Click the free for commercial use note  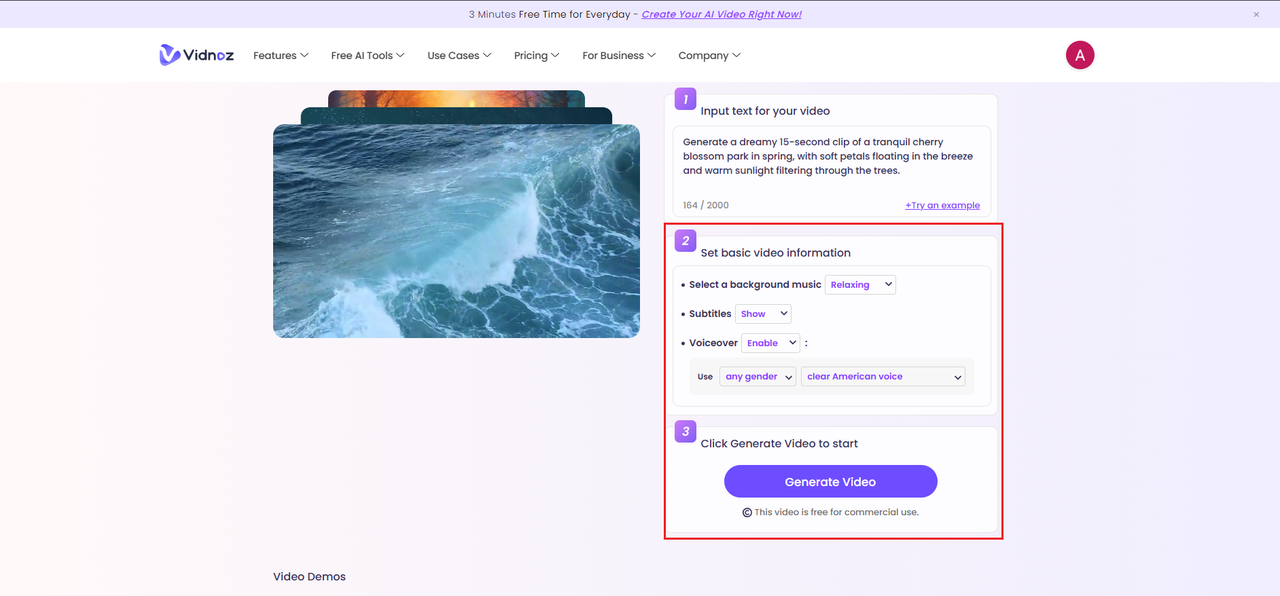831,512
